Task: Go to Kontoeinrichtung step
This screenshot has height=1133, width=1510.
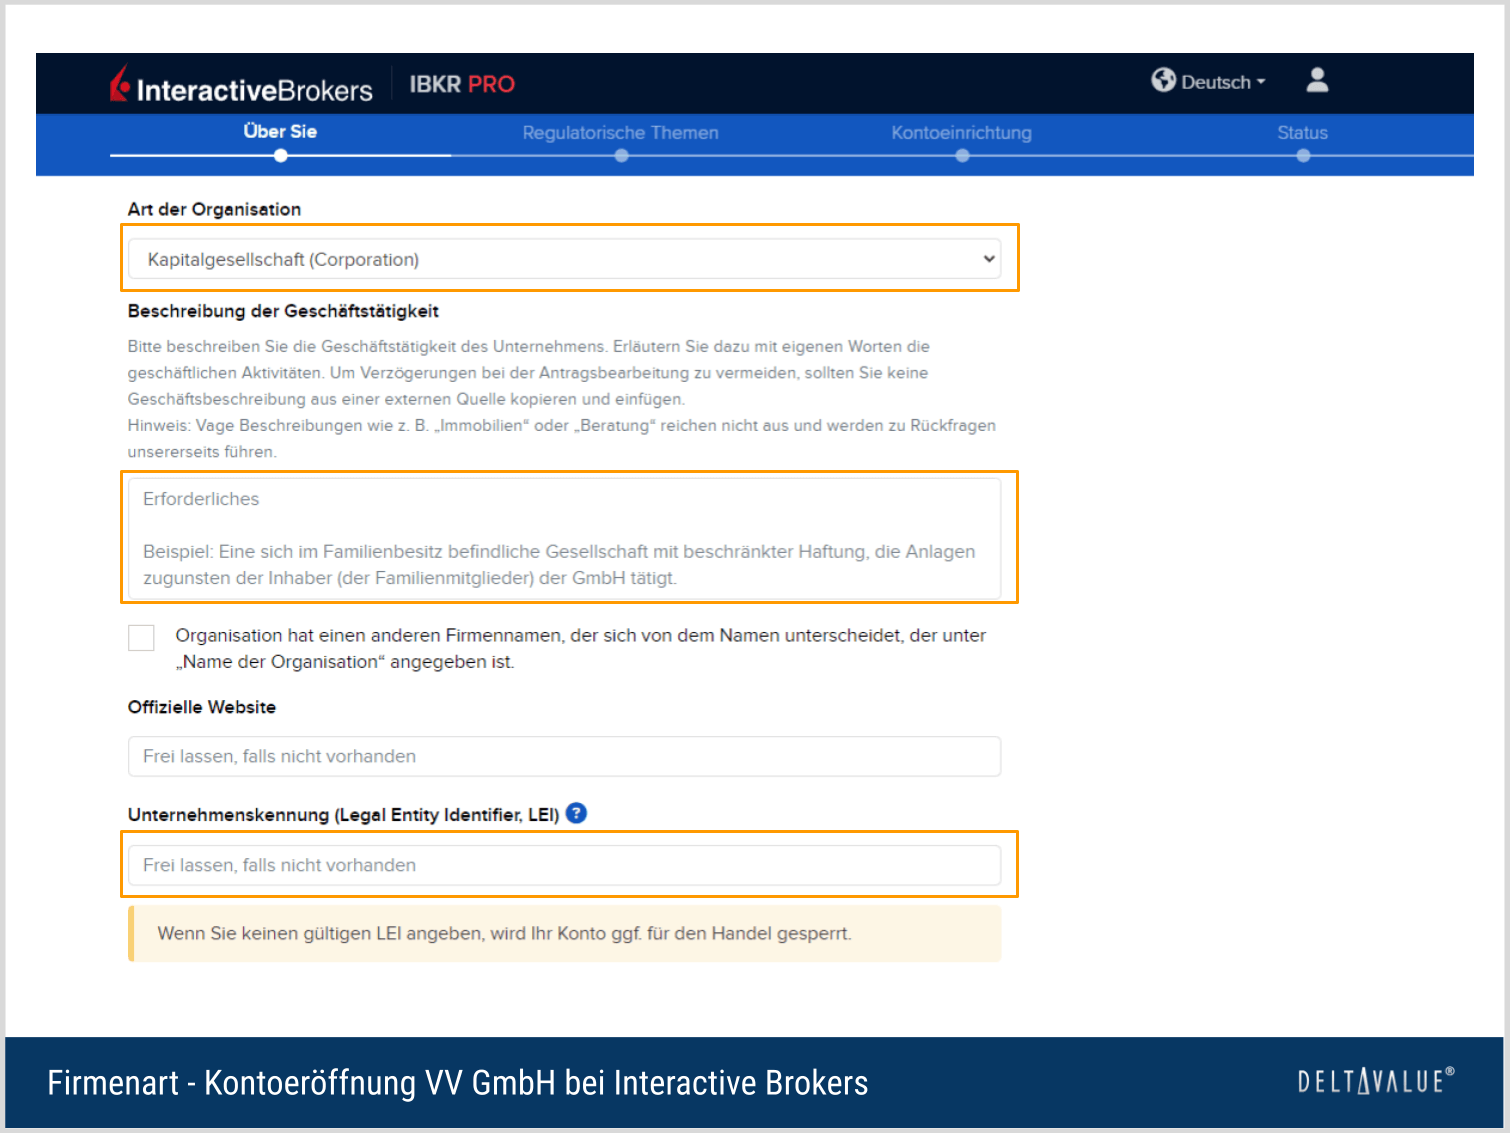Action: point(961,133)
